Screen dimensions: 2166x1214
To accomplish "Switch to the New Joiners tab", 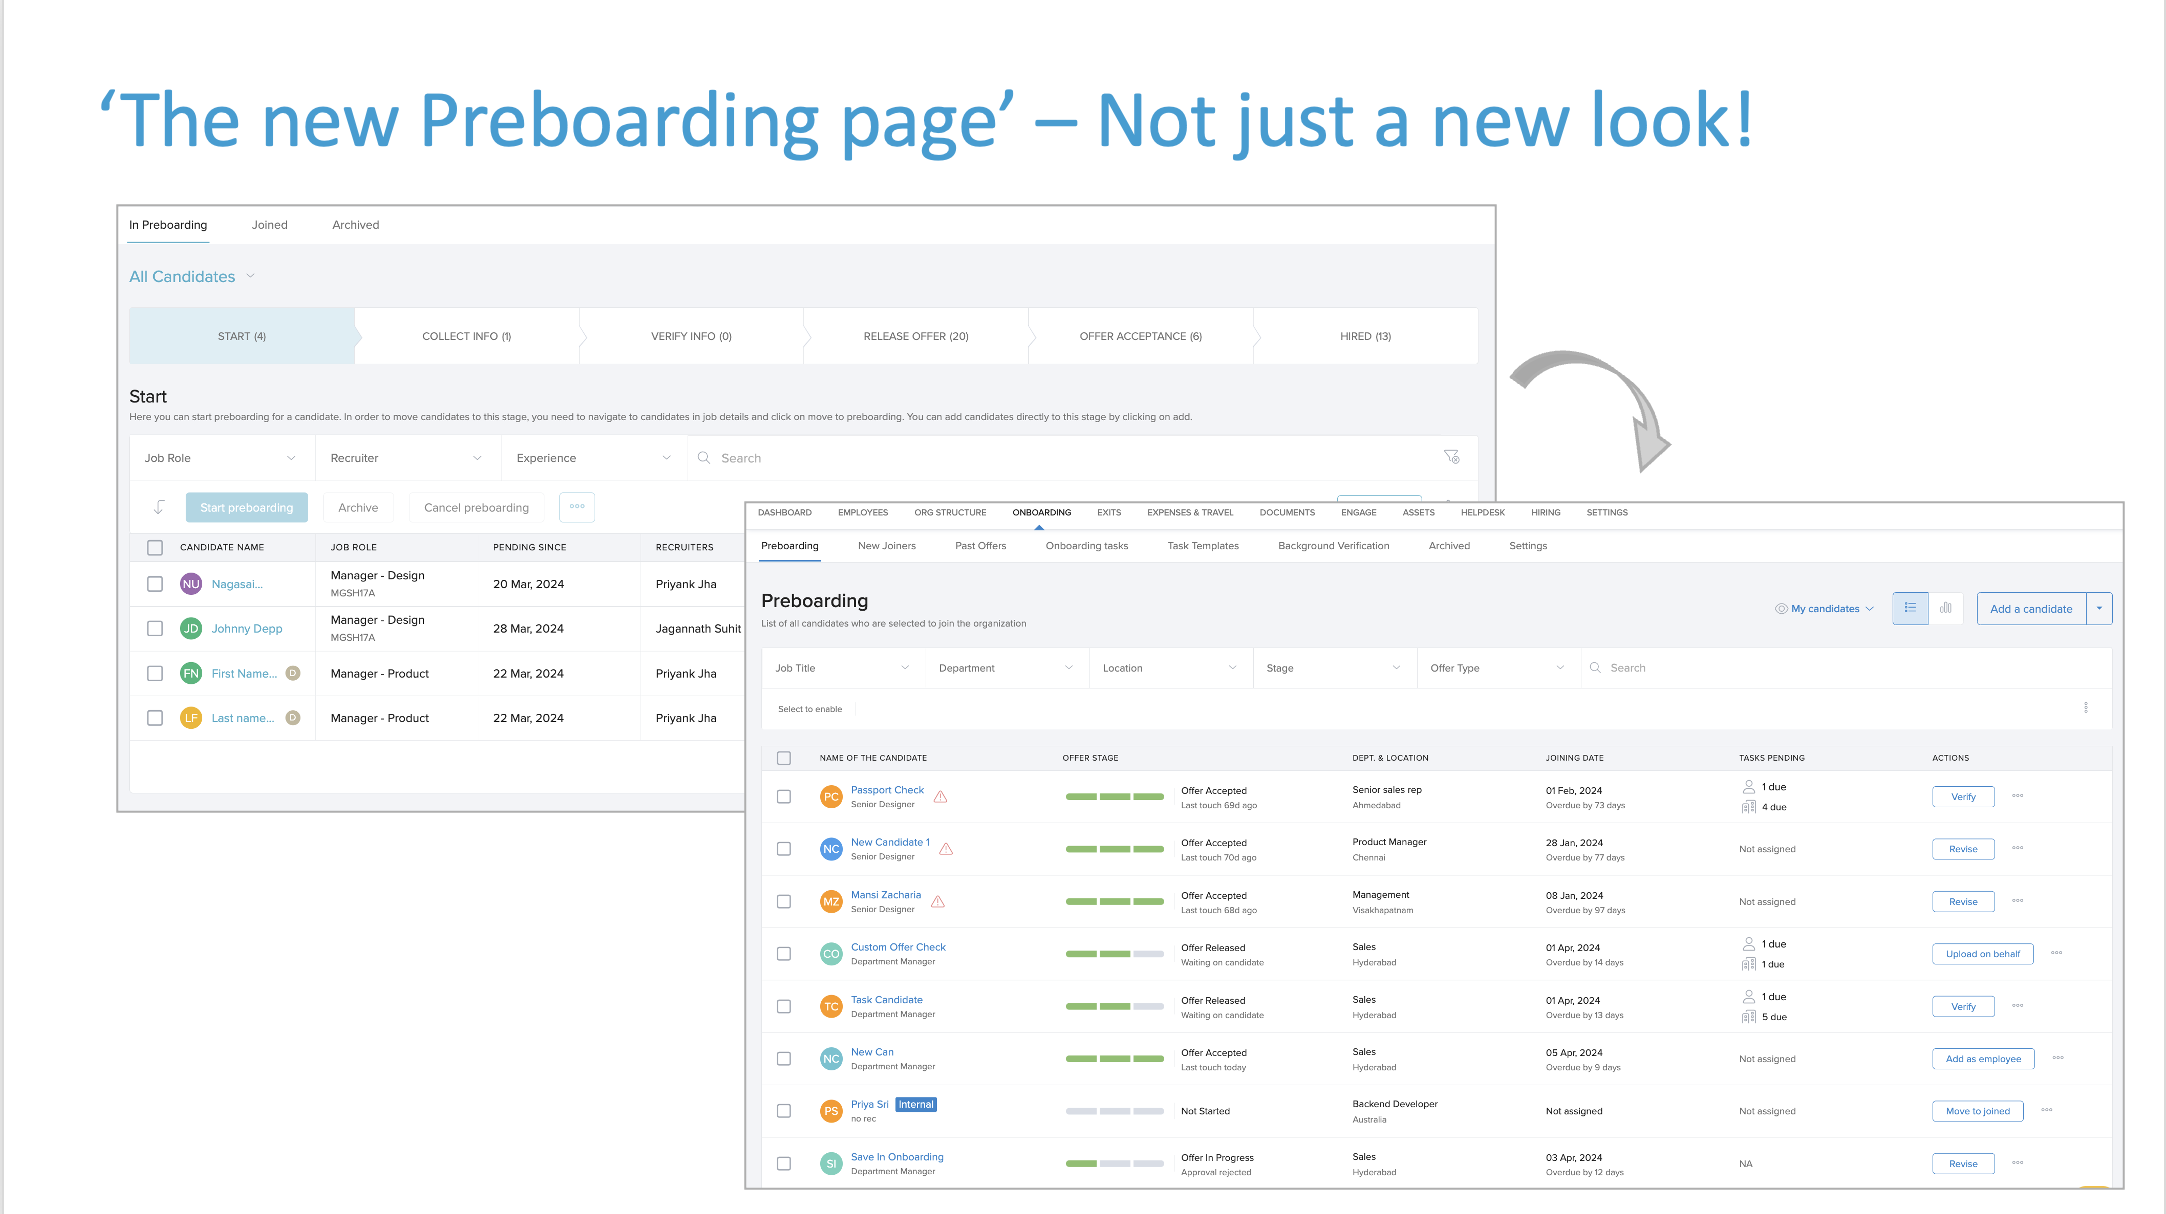I will tap(886, 546).
